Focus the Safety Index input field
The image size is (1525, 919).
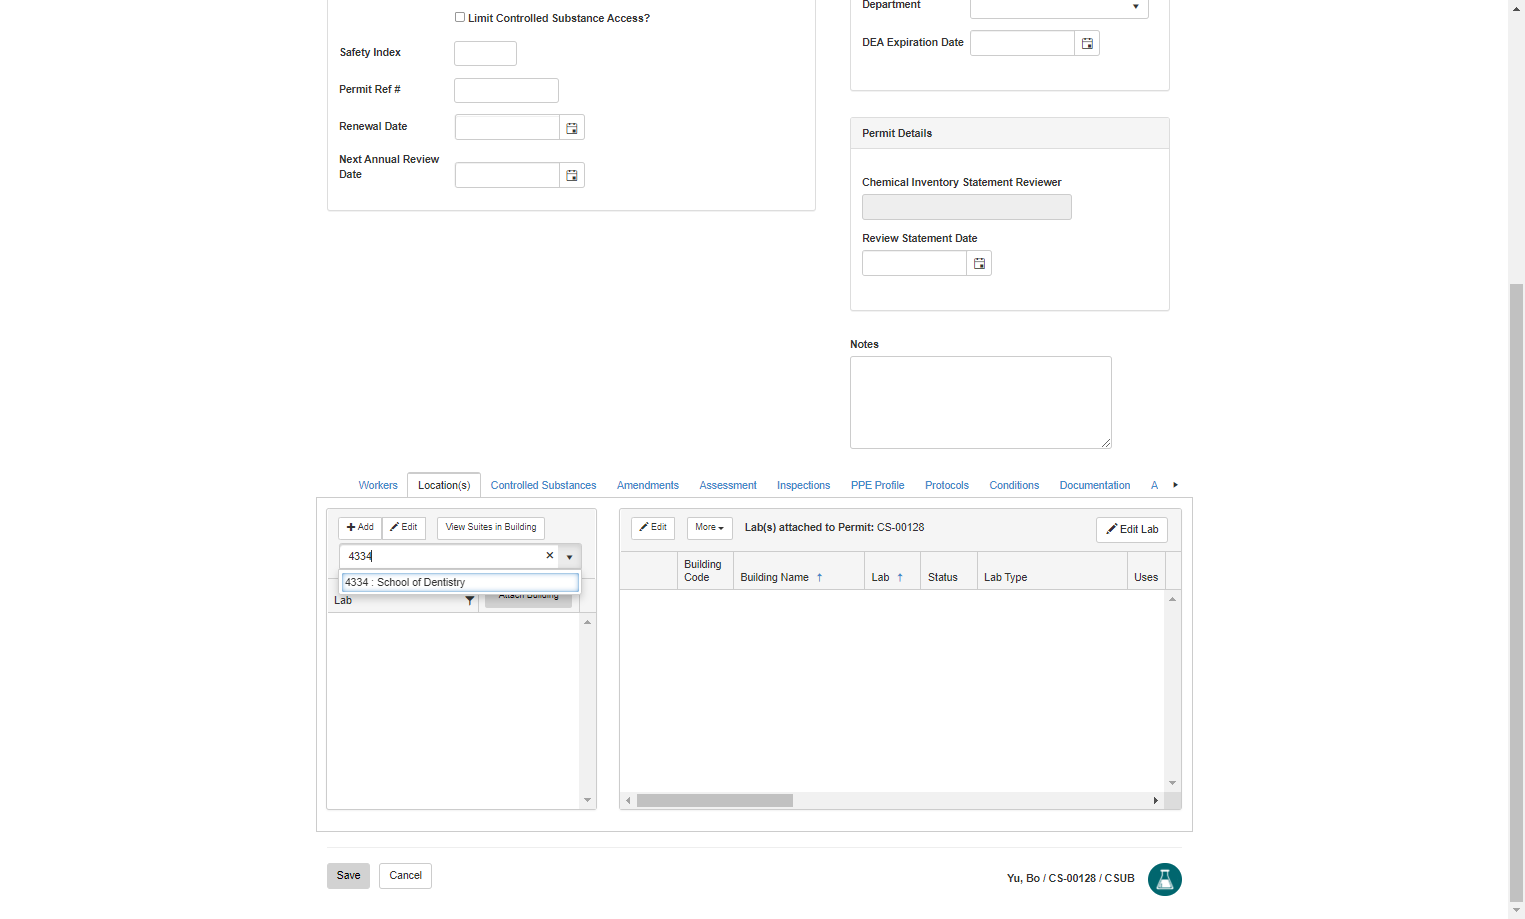(x=485, y=53)
